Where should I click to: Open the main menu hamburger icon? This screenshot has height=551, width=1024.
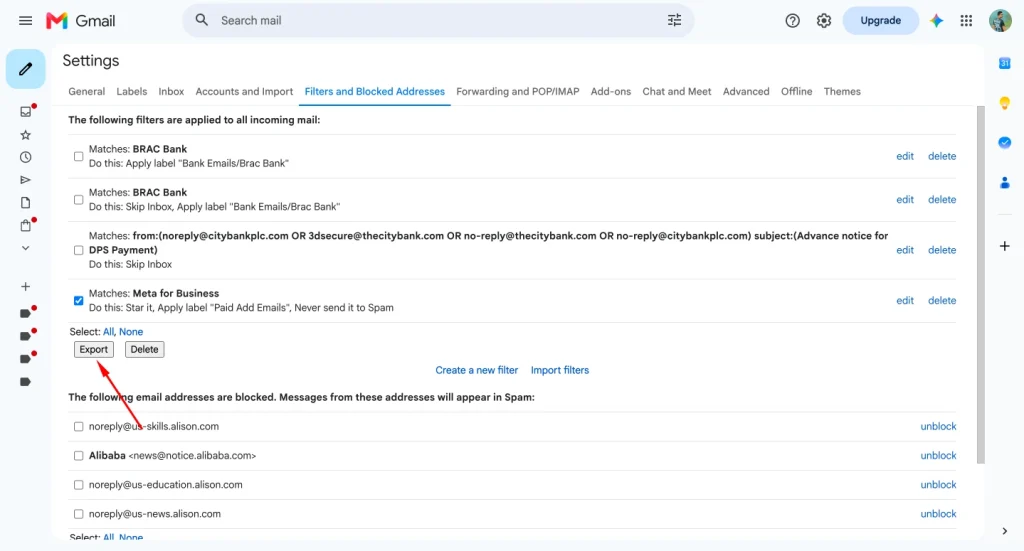[25, 21]
